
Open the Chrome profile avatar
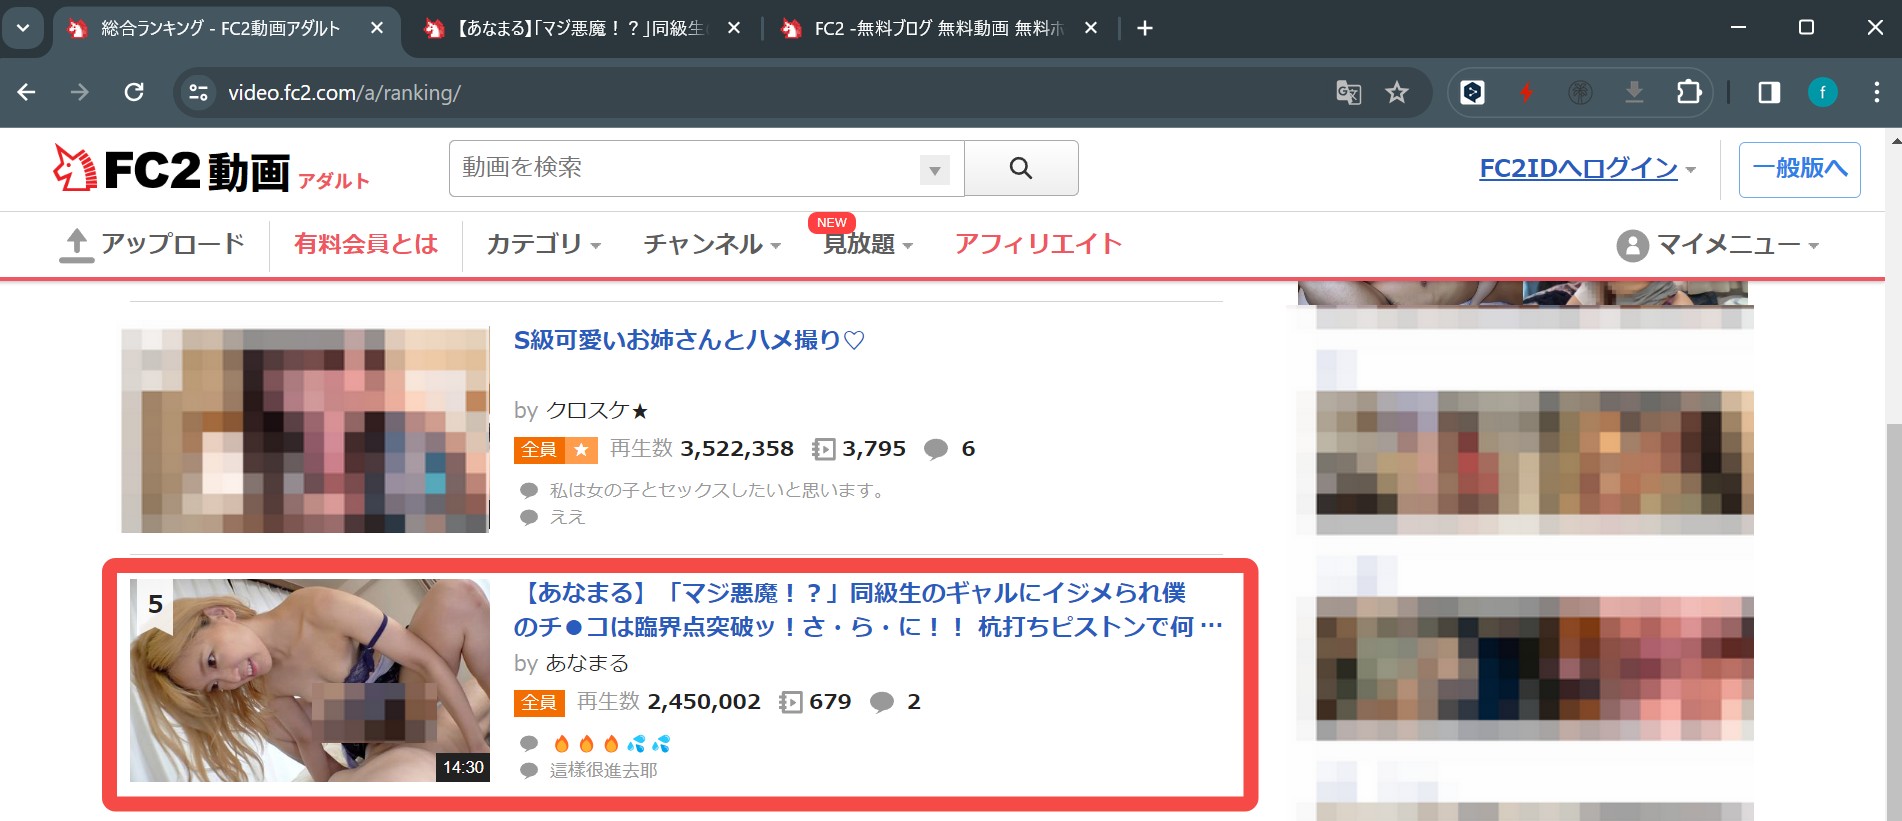[x=1822, y=93]
